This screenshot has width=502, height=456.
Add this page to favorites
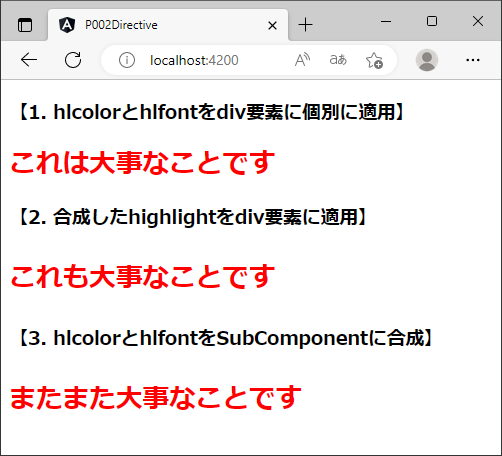(x=374, y=60)
